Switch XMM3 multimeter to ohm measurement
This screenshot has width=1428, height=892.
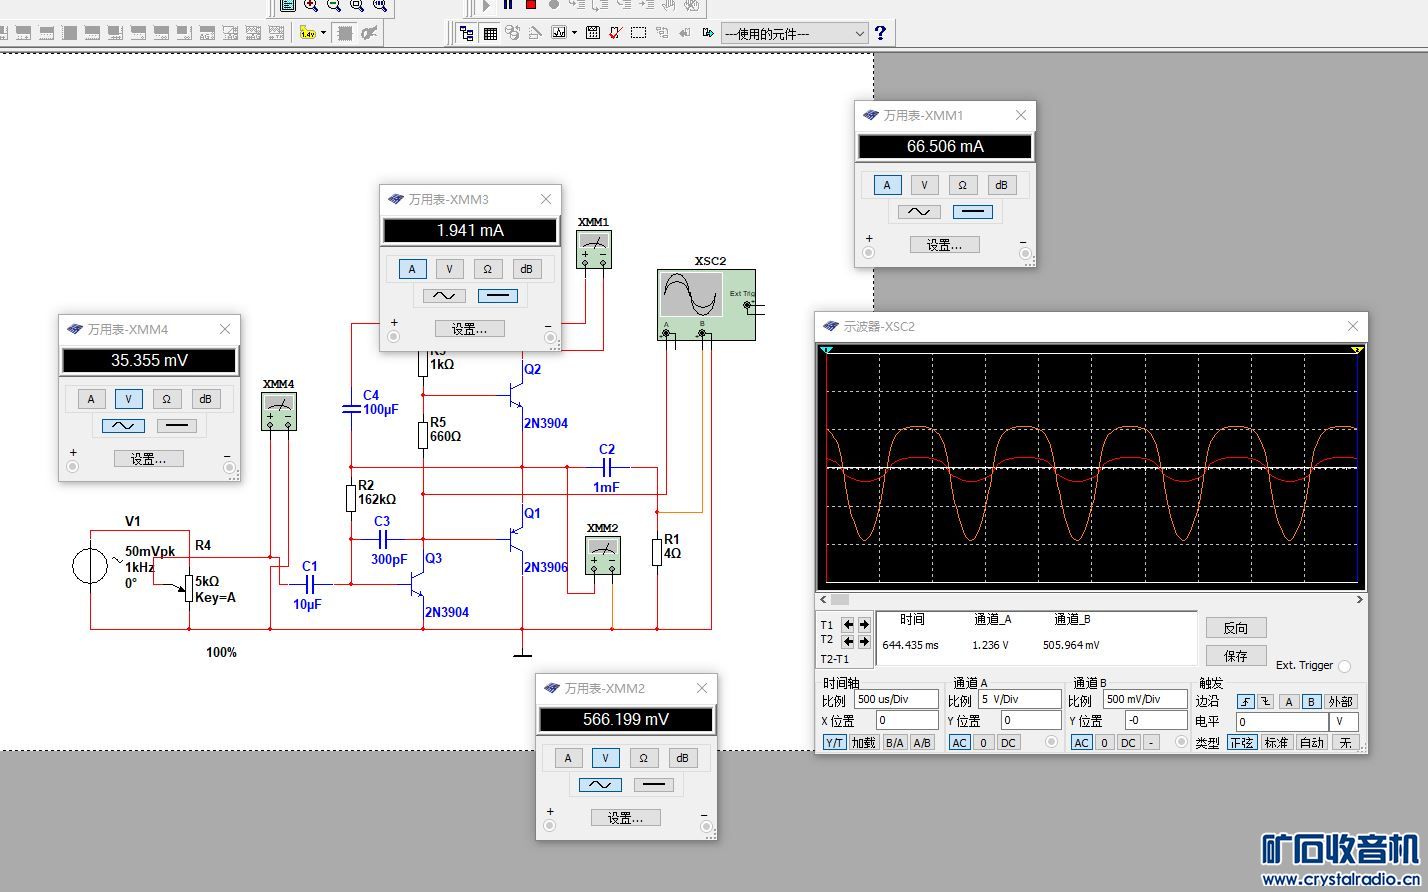tap(487, 269)
